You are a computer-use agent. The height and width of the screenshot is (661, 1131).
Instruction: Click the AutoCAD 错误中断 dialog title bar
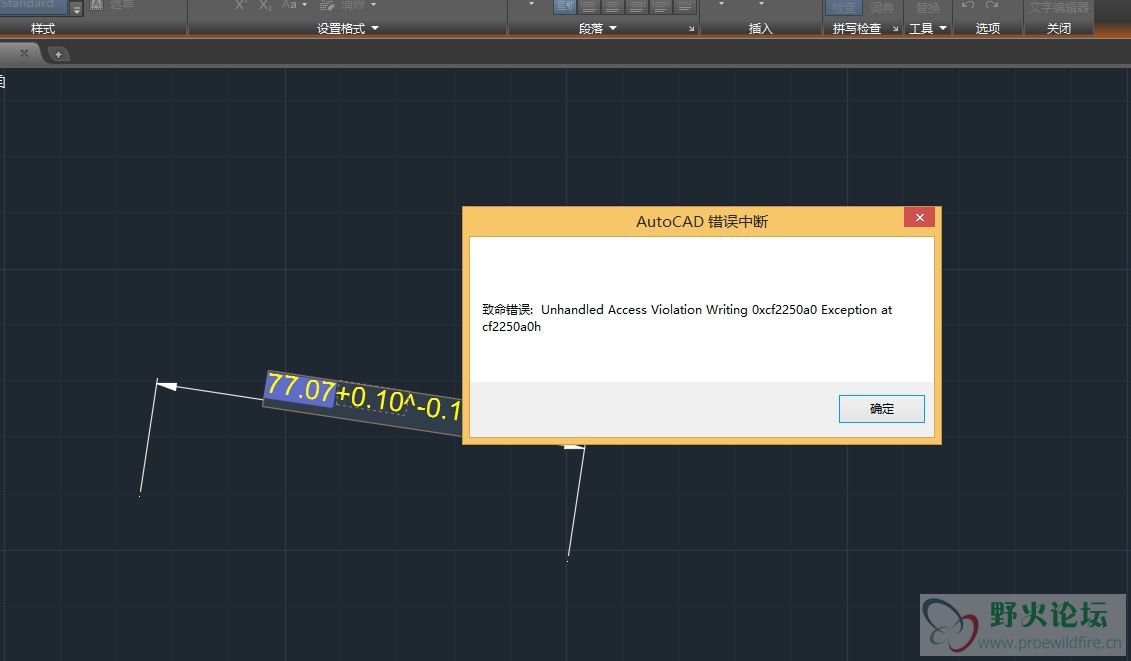coord(701,221)
